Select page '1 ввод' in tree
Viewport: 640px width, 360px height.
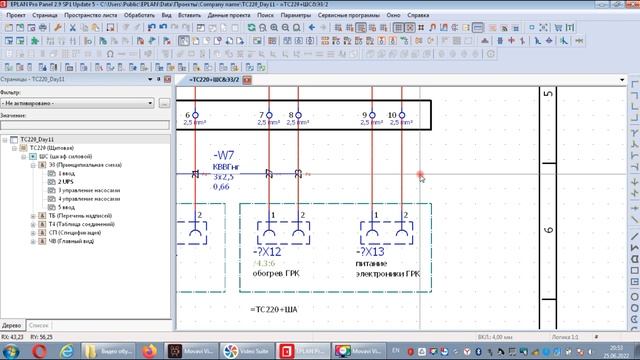[66, 173]
